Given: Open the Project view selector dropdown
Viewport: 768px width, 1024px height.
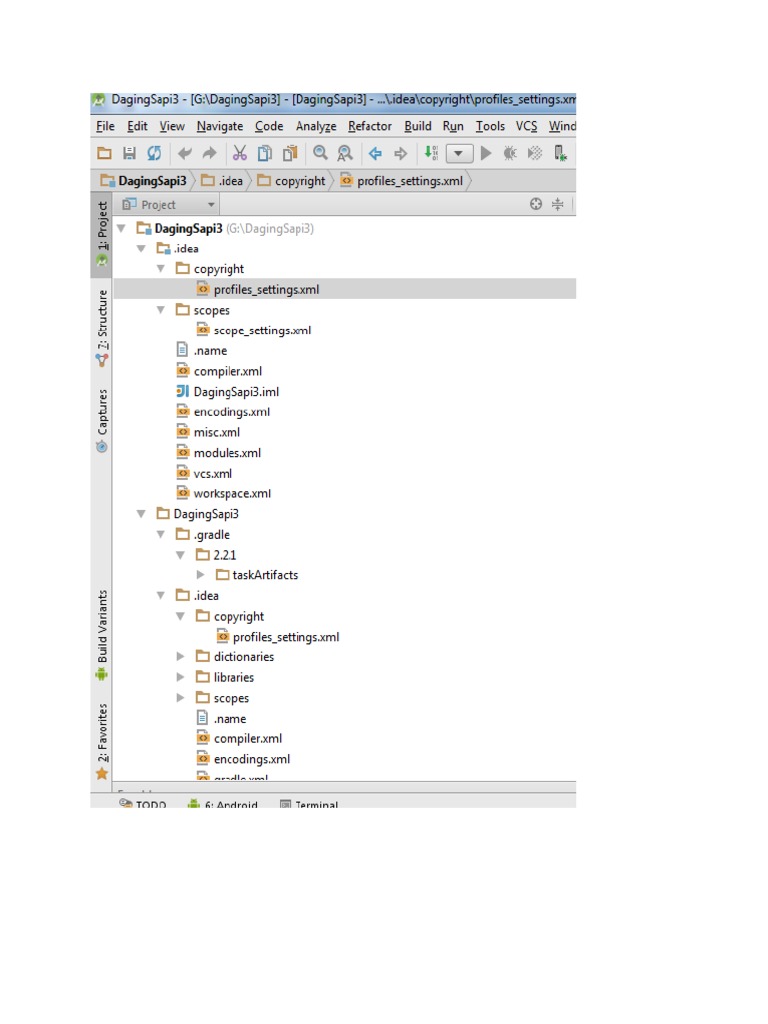Looking at the screenshot, I should [211, 205].
